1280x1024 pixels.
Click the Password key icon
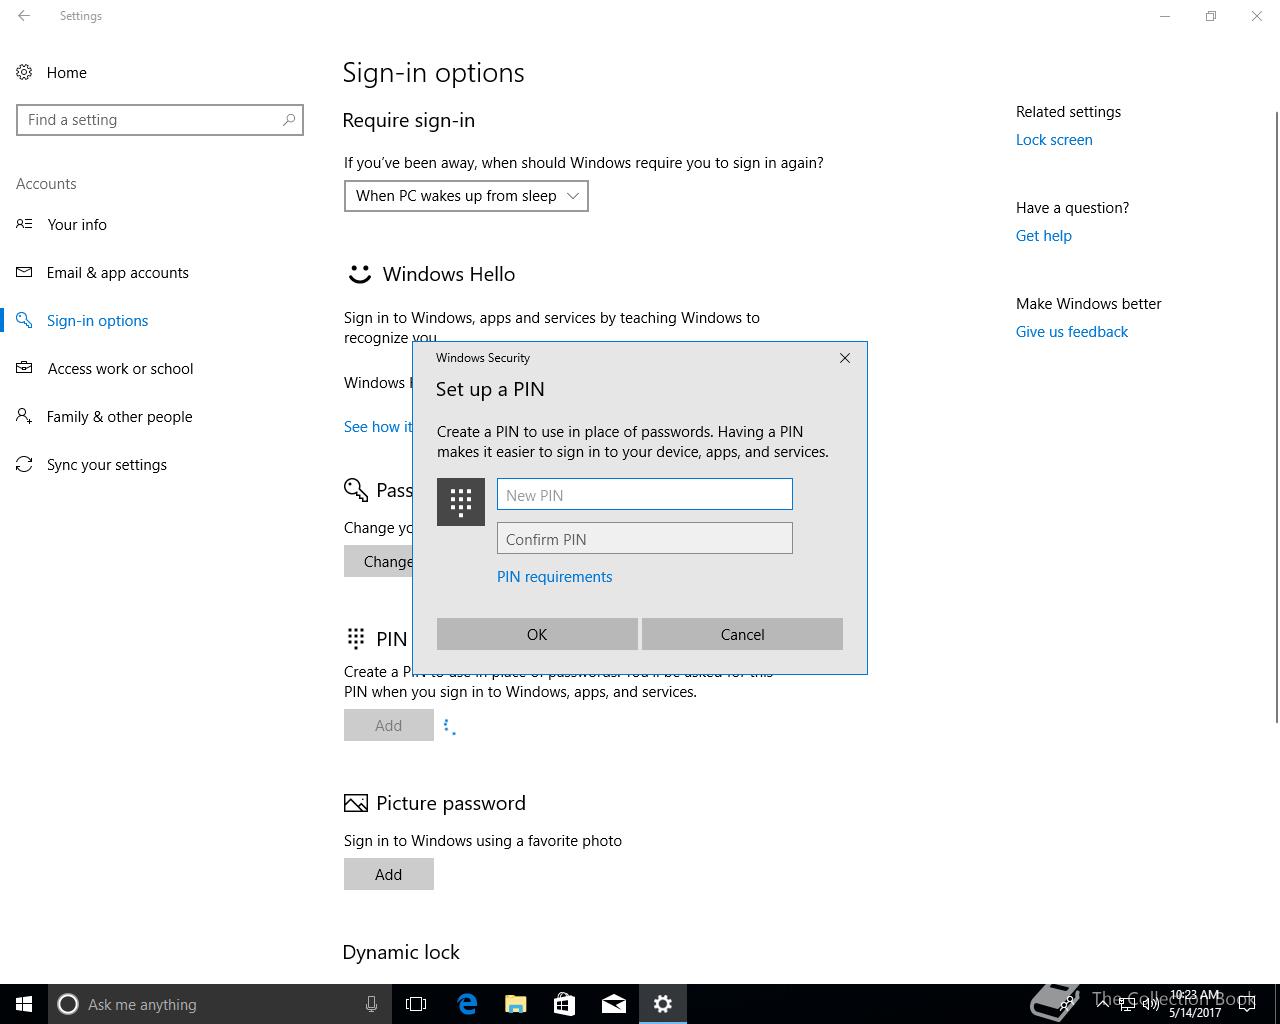click(x=355, y=489)
